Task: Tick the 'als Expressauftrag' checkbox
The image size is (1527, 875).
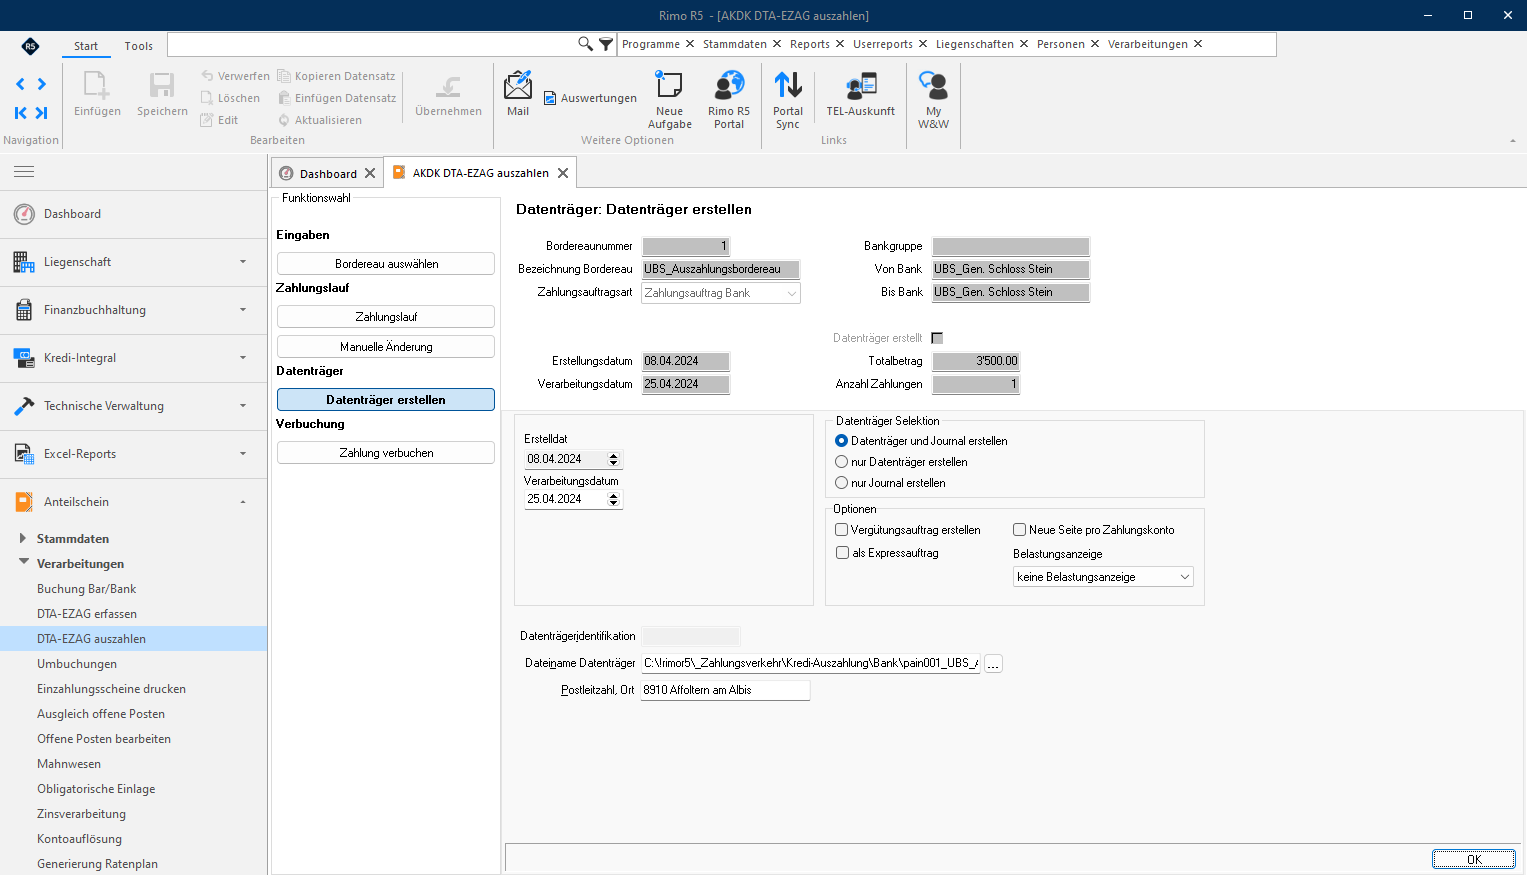Action: 842,553
